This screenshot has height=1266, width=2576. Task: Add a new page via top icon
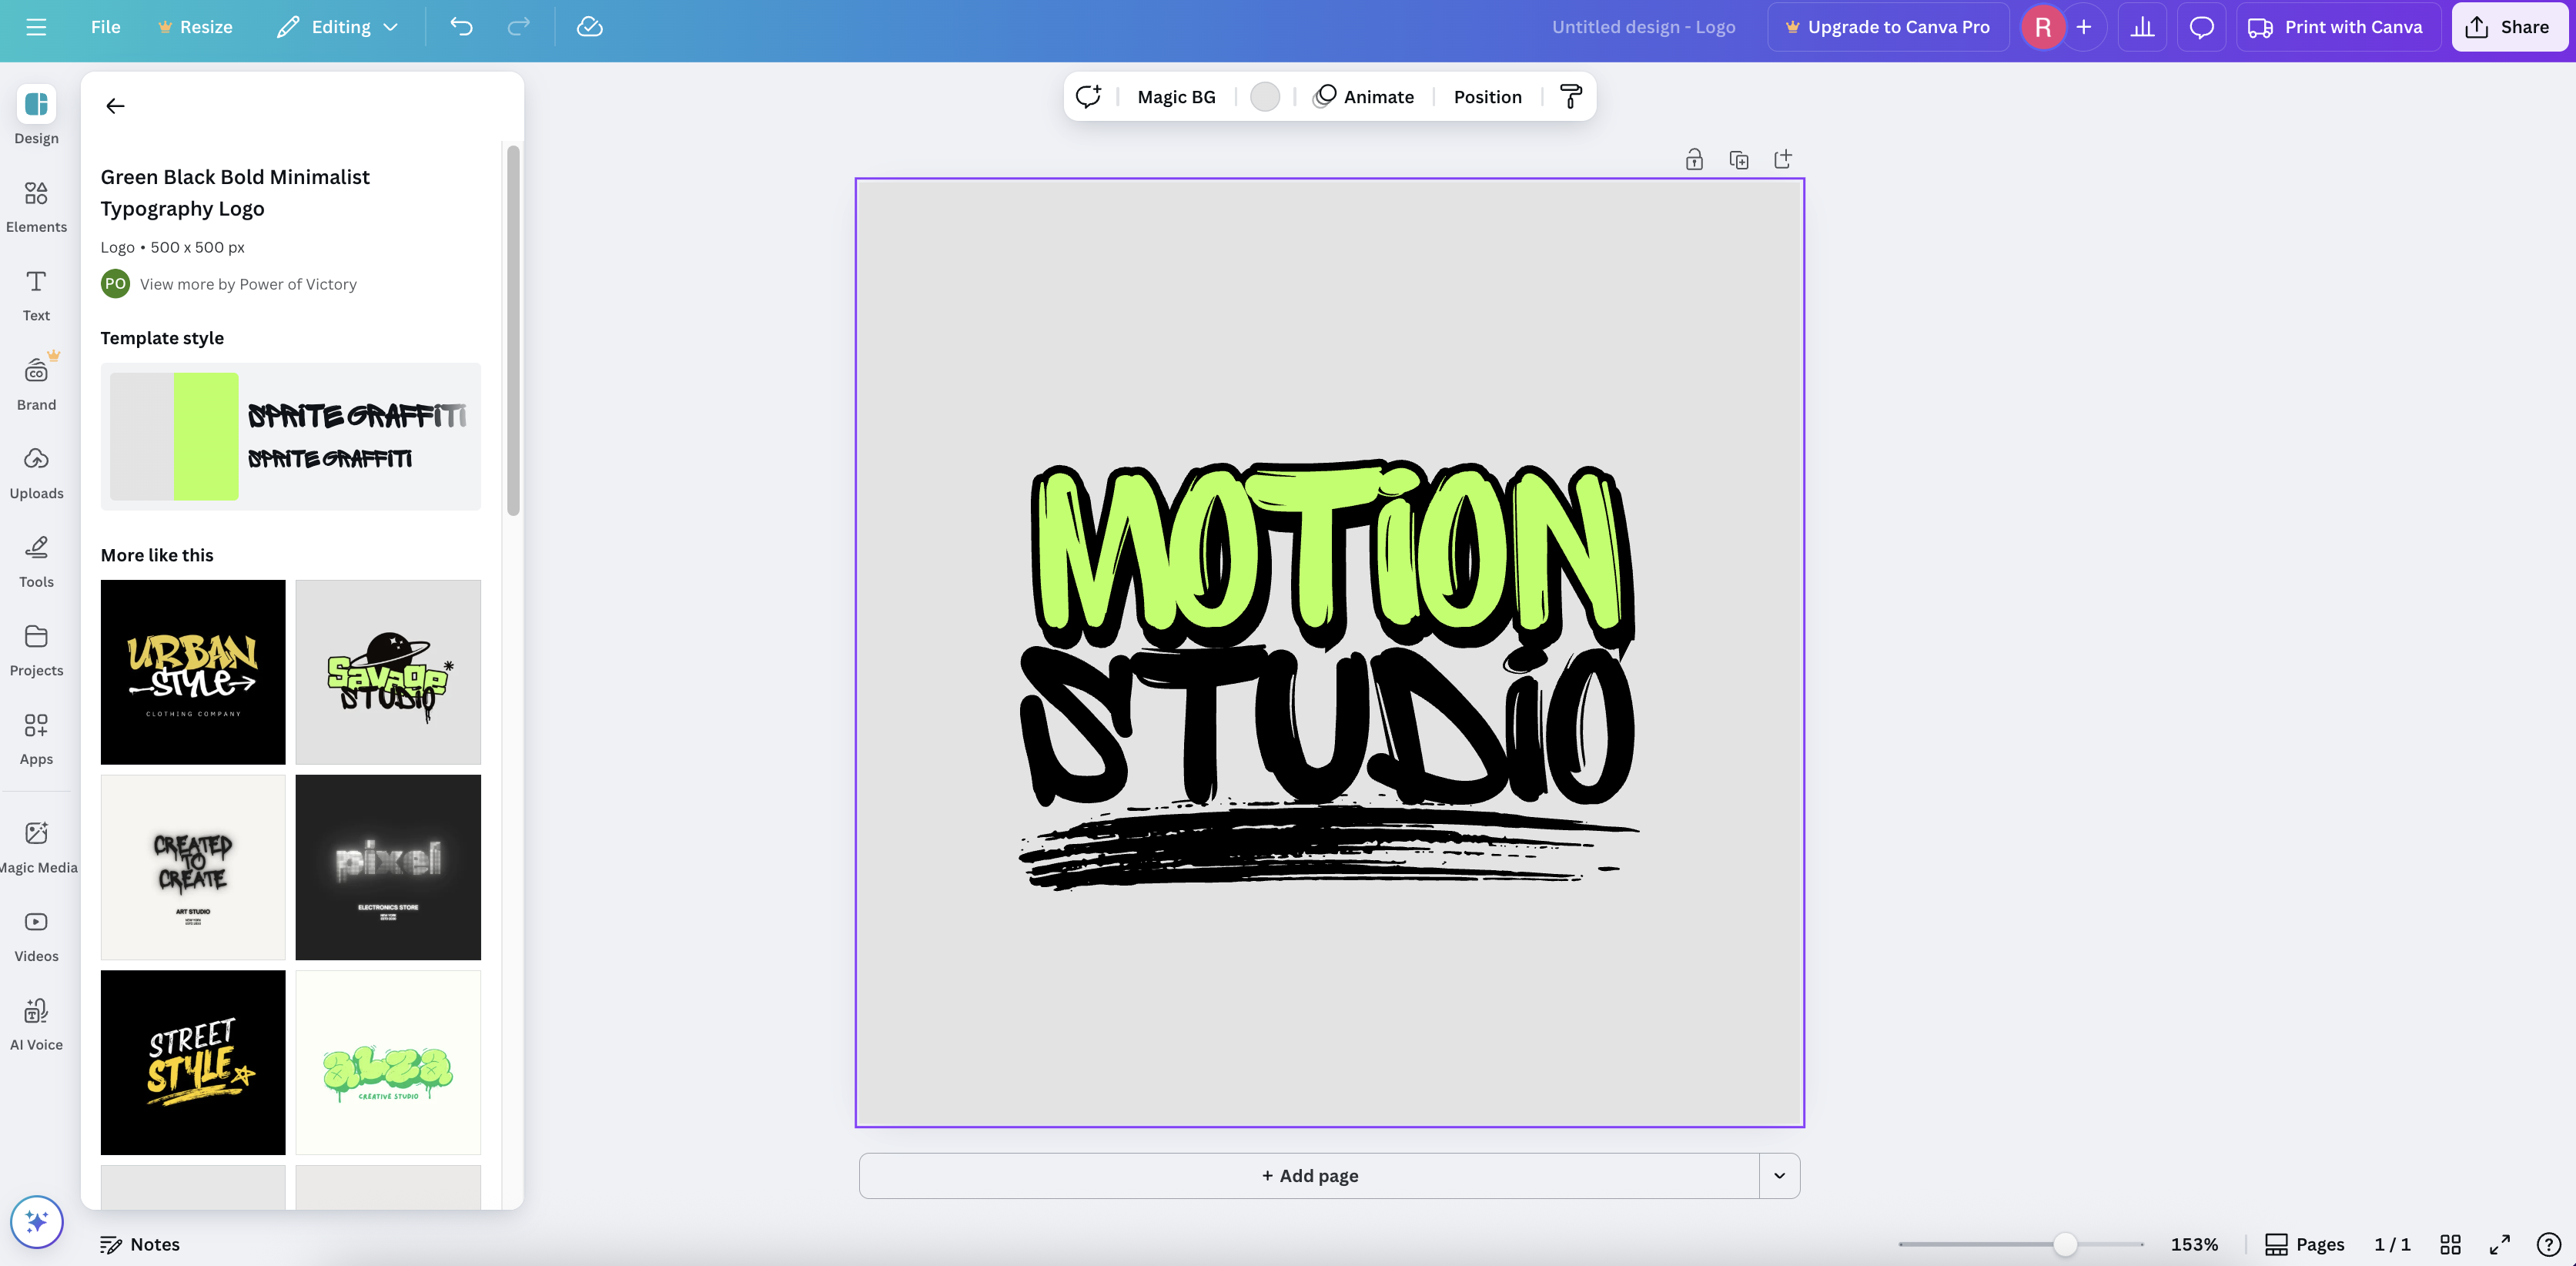1783,159
